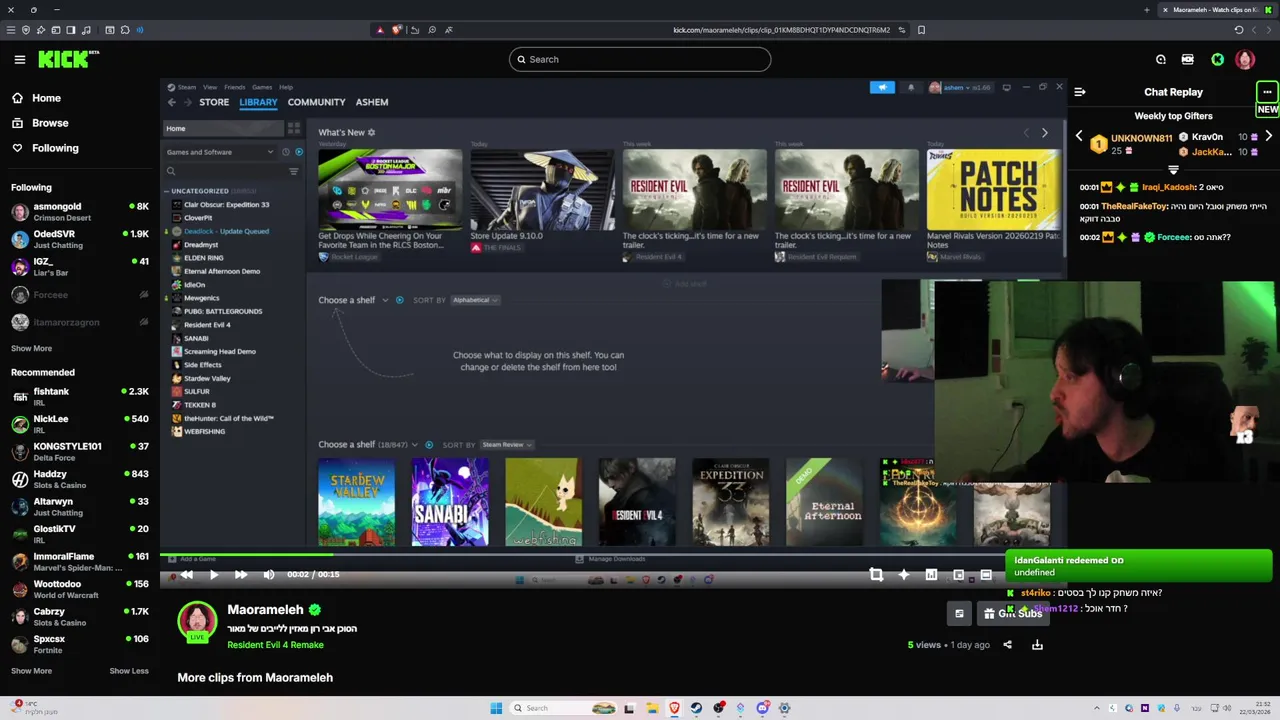Reload the page with refresh icon
Viewport: 1280px width, 720px height.
coord(1238,30)
